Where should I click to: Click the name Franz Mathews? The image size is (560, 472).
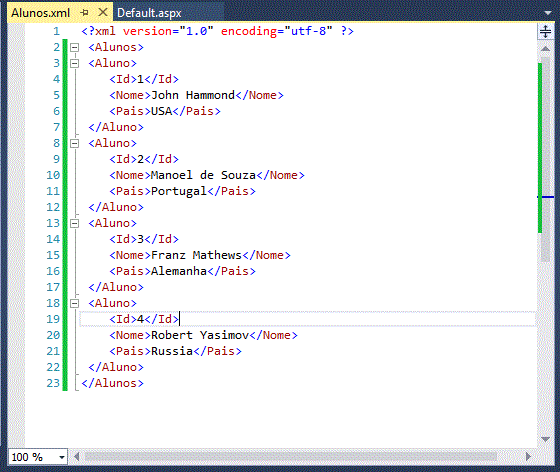click(x=196, y=255)
